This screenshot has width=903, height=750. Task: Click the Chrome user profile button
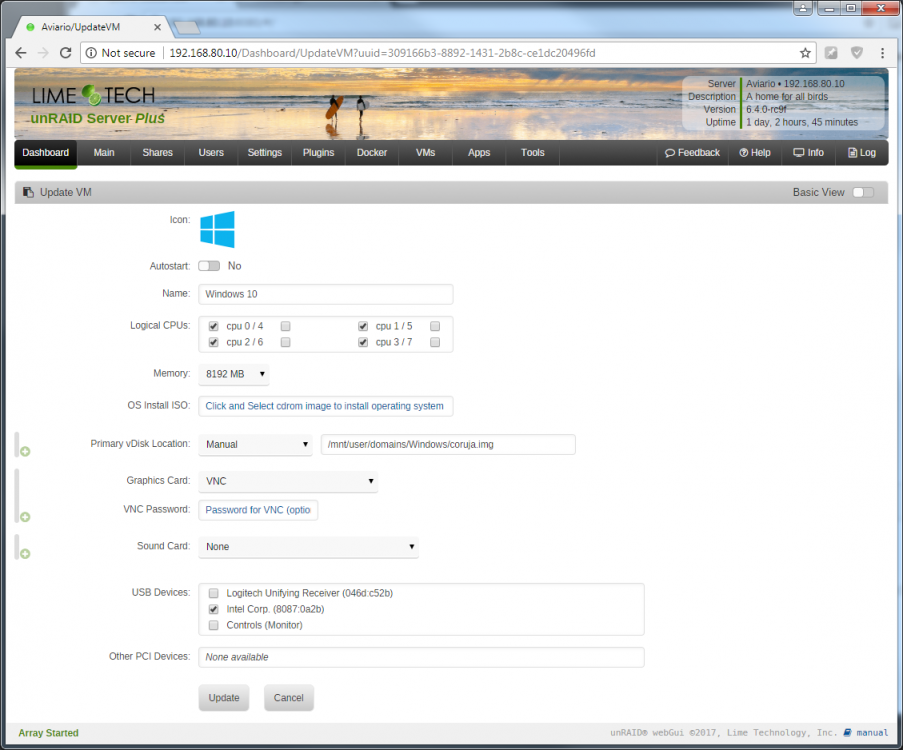point(803,8)
